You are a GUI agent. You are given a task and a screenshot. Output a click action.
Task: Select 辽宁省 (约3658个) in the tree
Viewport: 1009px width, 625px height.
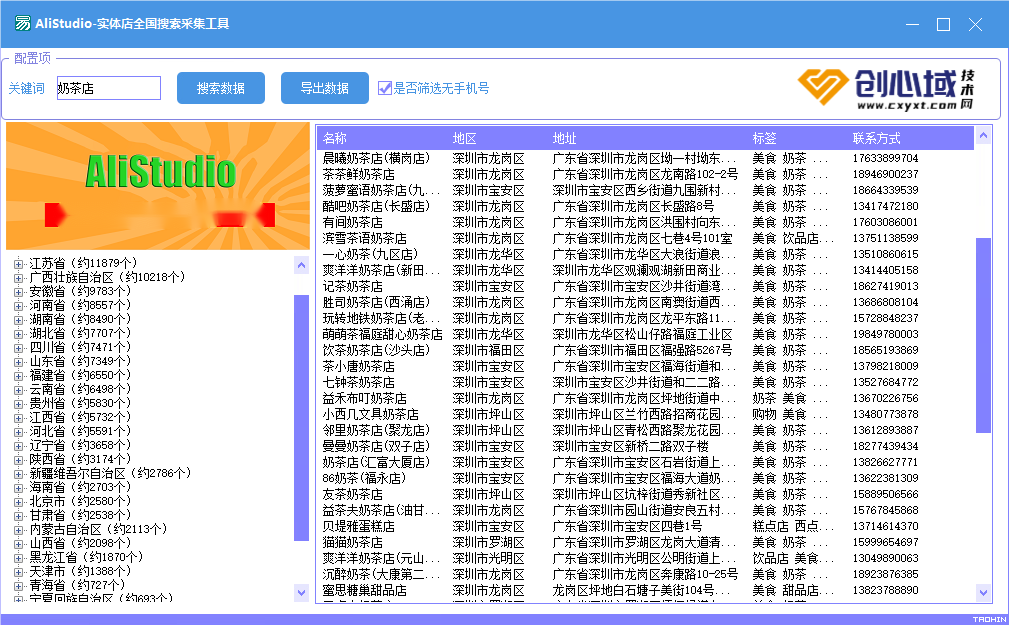click(x=80, y=445)
